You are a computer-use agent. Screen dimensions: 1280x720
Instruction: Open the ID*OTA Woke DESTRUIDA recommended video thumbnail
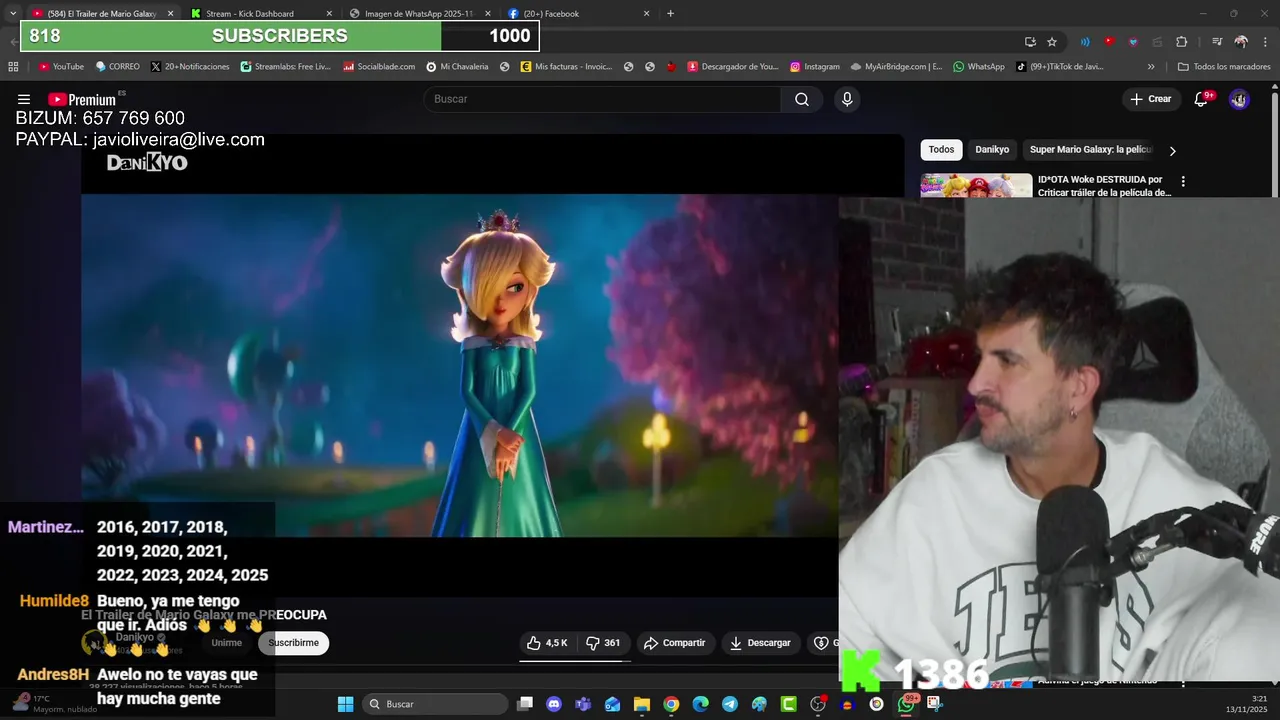pos(976,186)
